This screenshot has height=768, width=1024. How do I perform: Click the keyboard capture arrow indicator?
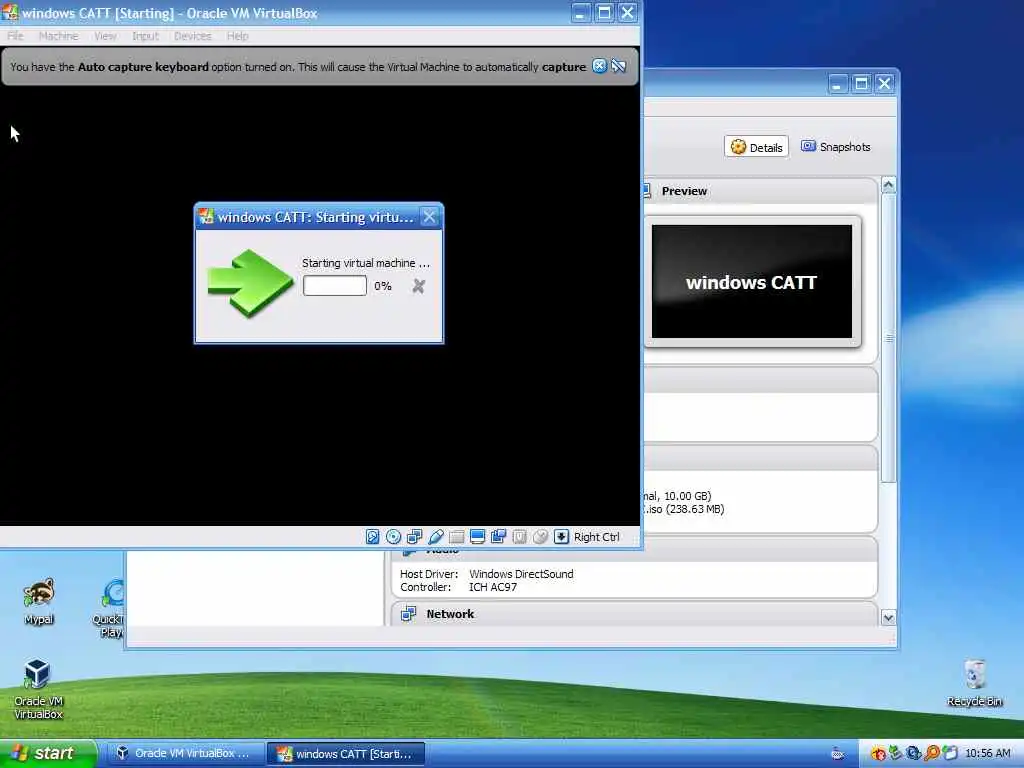[x=561, y=537]
